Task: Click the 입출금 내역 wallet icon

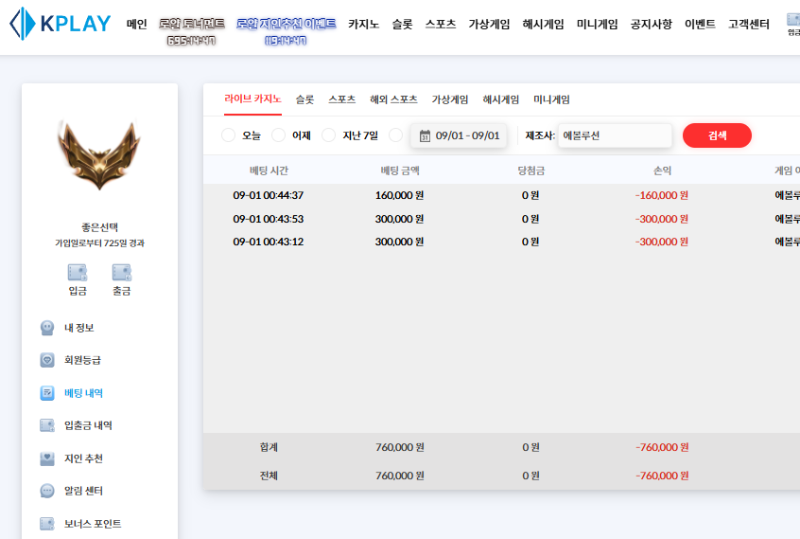Action: pyautogui.click(x=47, y=425)
